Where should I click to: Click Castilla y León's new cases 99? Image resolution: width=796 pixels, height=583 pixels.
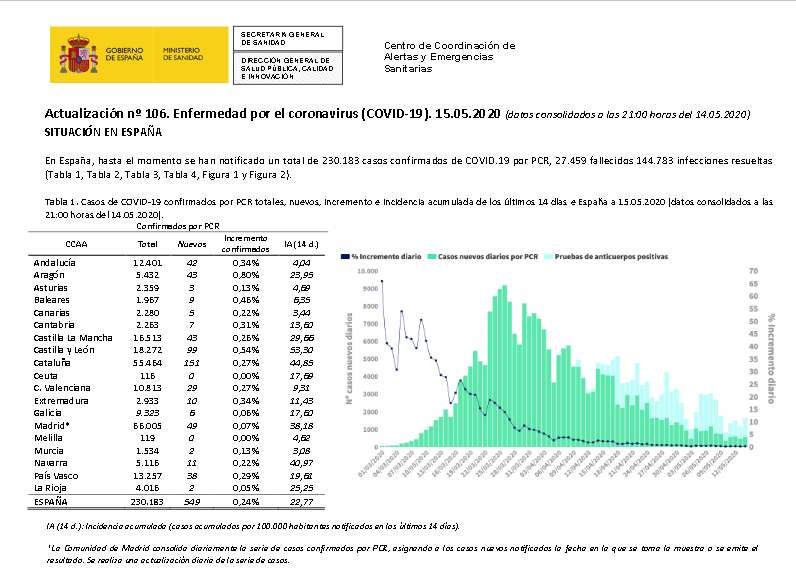pyautogui.click(x=192, y=350)
